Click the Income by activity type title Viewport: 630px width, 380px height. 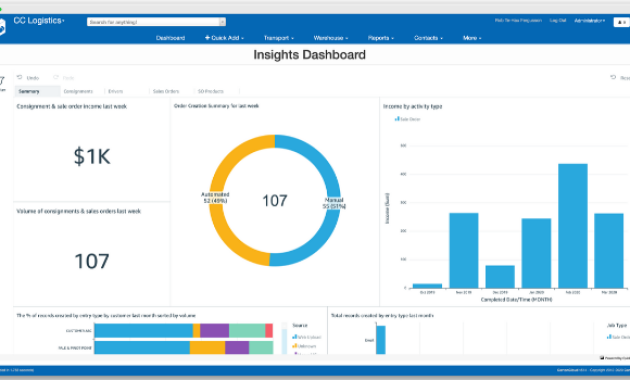(413, 106)
